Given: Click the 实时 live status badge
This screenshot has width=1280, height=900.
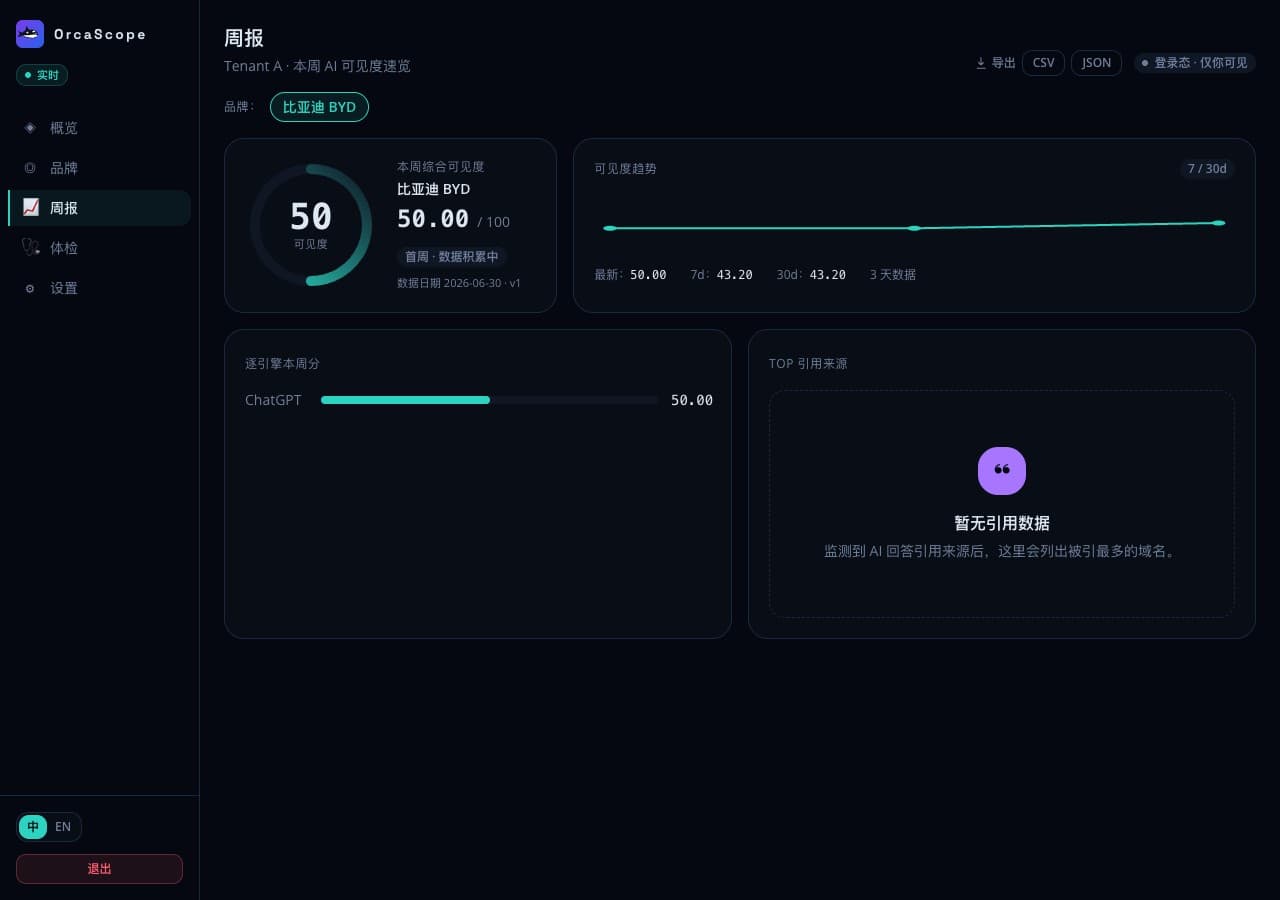Looking at the screenshot, I should tap(42, 75).
